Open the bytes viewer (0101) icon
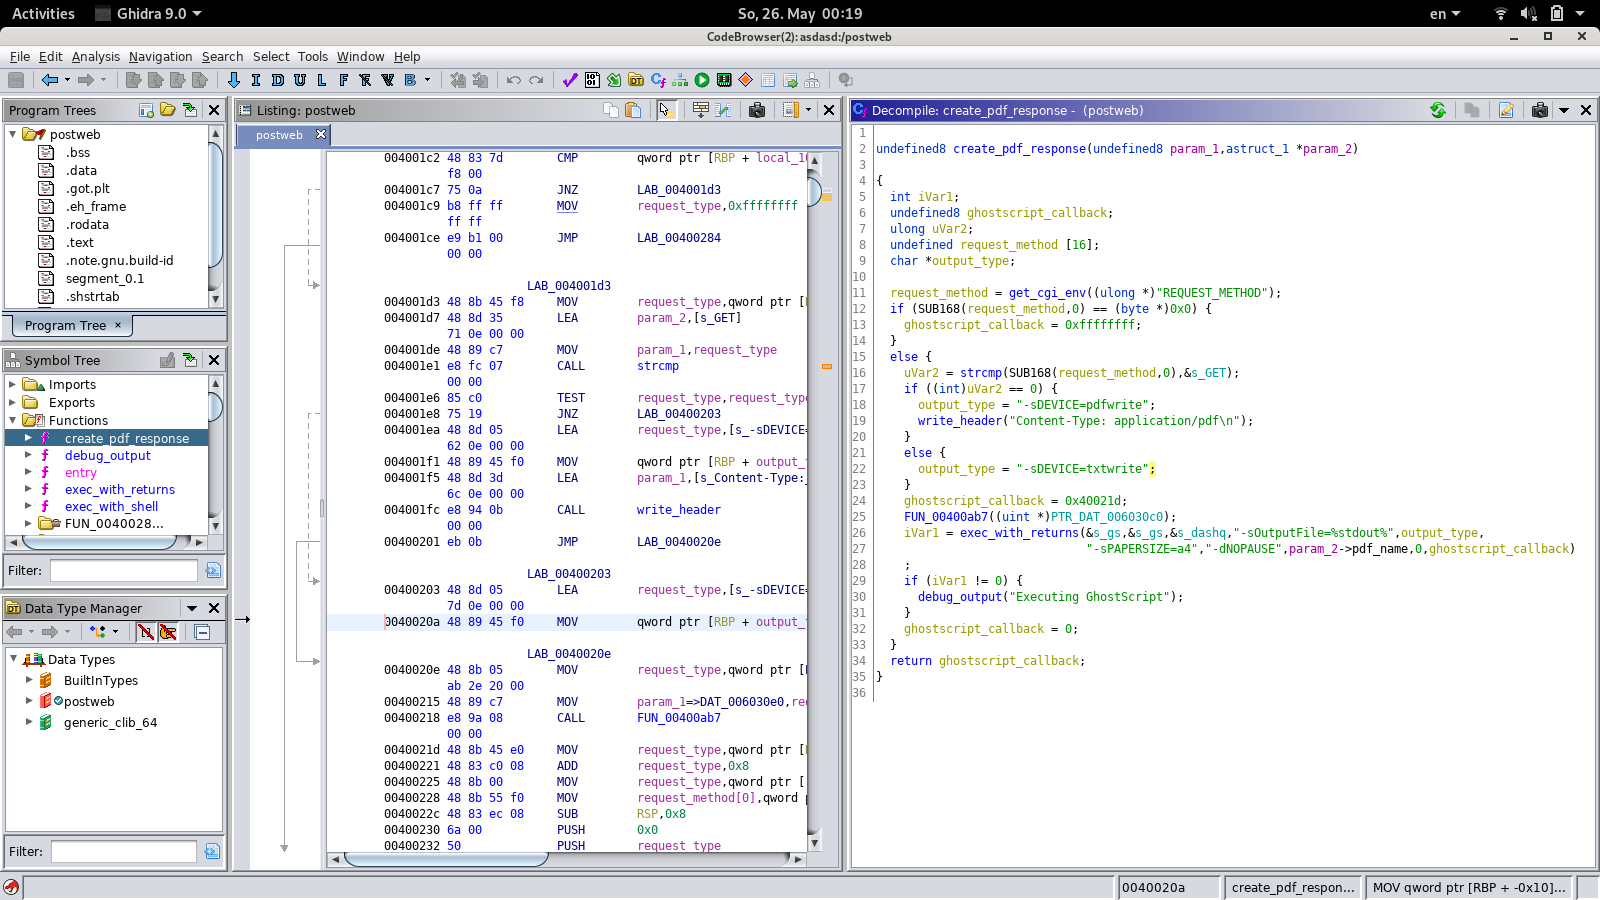The height and width of the screenshot is (900, 1600). coord(592,80)
